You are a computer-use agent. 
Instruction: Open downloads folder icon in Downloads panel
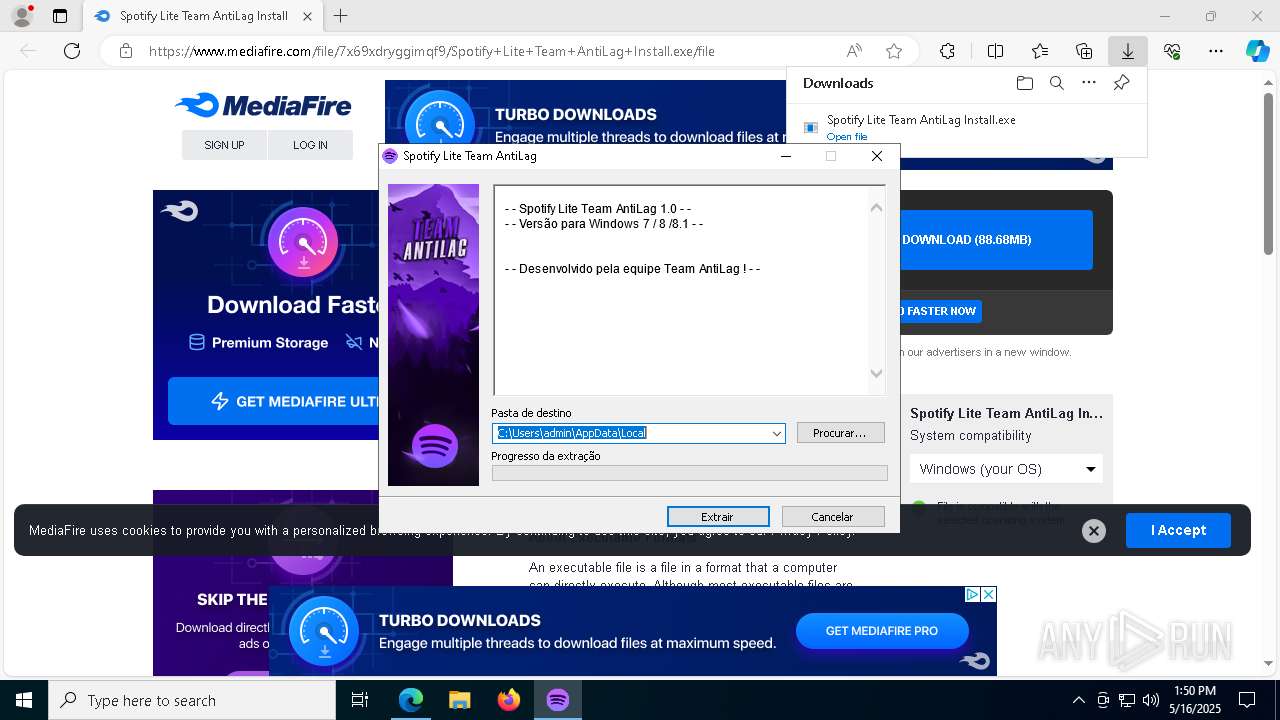(x=1024, y=83)
